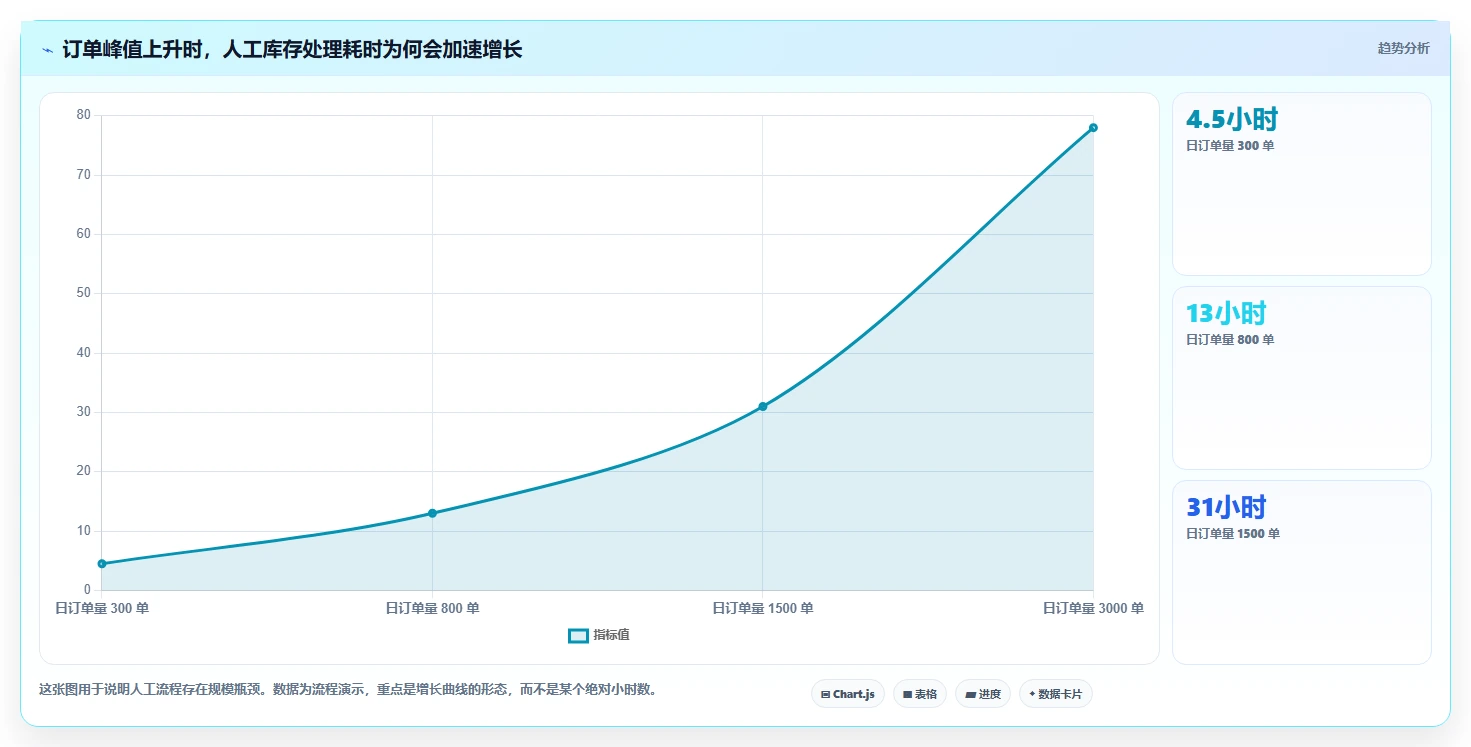The image size is (1471, 747).
Task: Click x-axis label 日订单量 800 单
Action: pyautogui.click(x=432, y=608)
